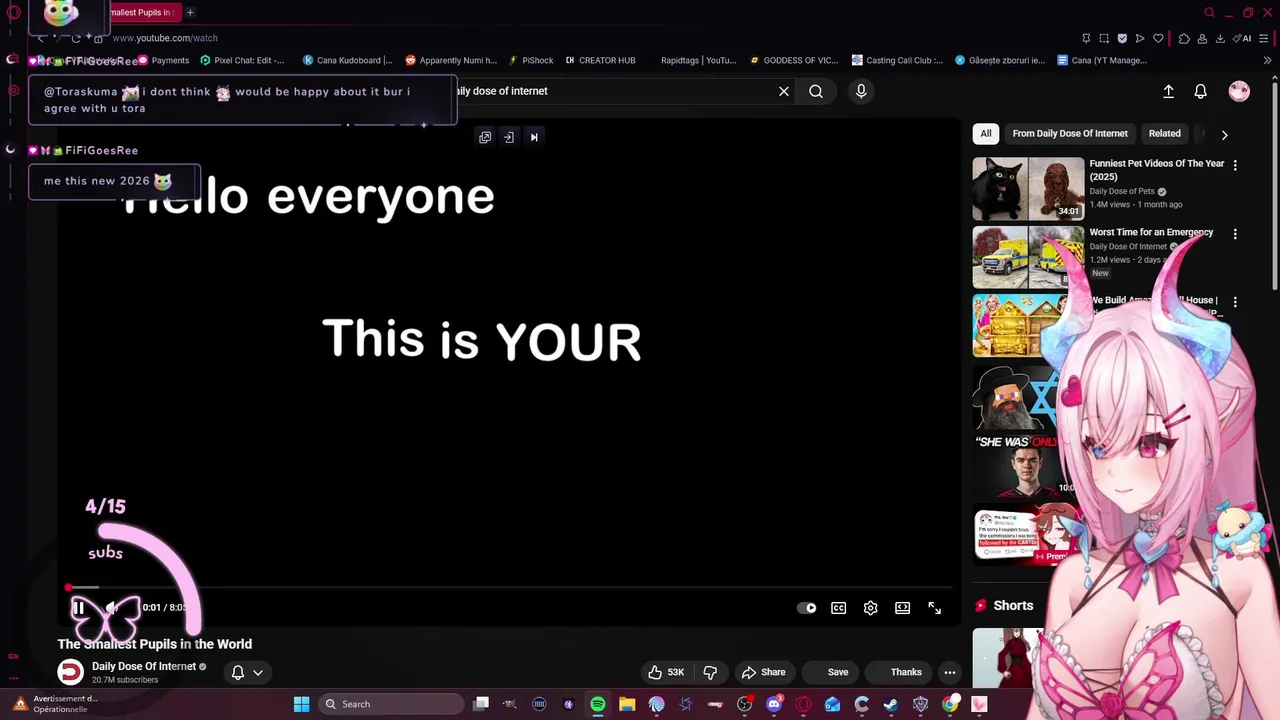Open the Casting Call Club bookmark

tap(897, 60)
